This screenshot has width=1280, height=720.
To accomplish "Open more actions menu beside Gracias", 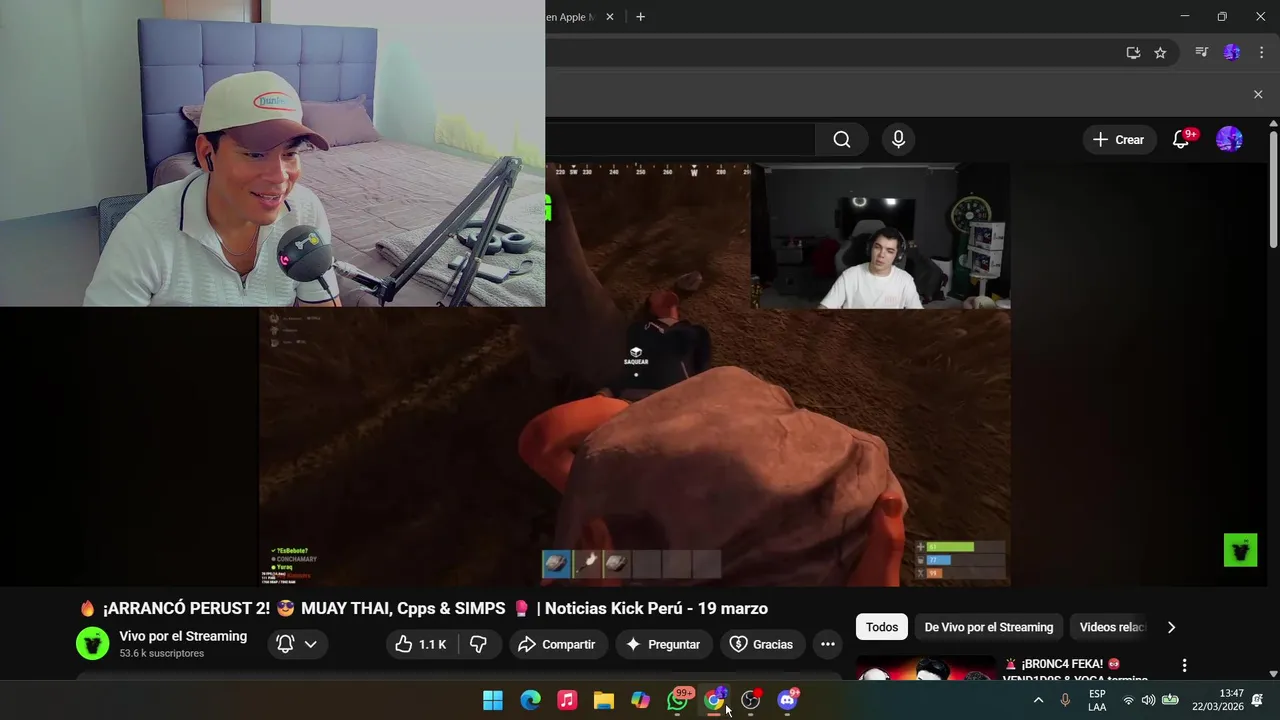I will tap(828, 645).
